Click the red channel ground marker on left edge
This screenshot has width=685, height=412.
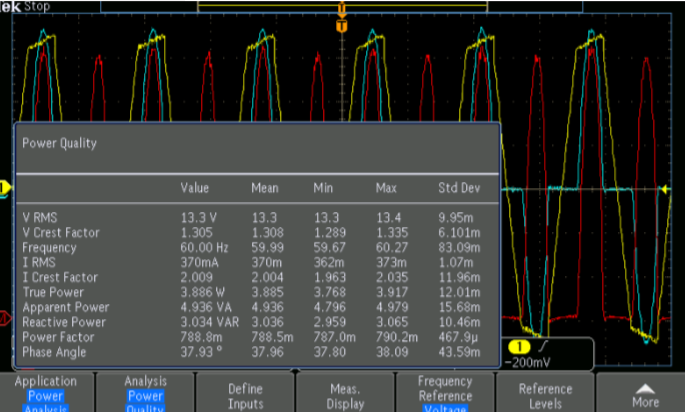5,319
